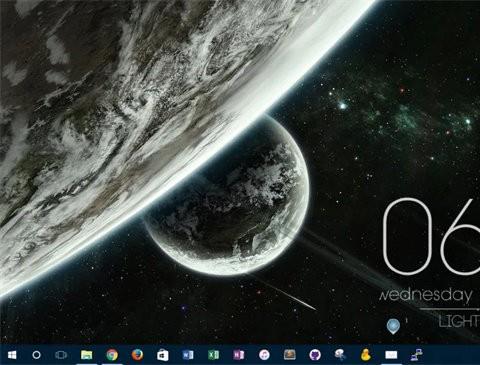
Task: Open iTunes music note icon
Action: (264, 355)
